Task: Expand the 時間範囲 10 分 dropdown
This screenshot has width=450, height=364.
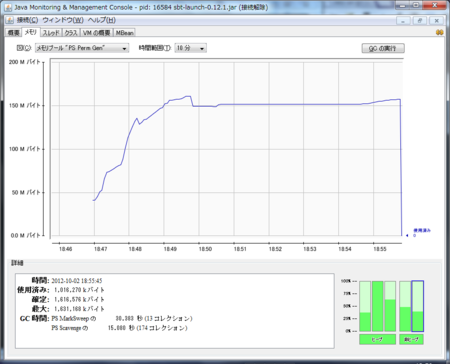Action: [x=190, y=48]
